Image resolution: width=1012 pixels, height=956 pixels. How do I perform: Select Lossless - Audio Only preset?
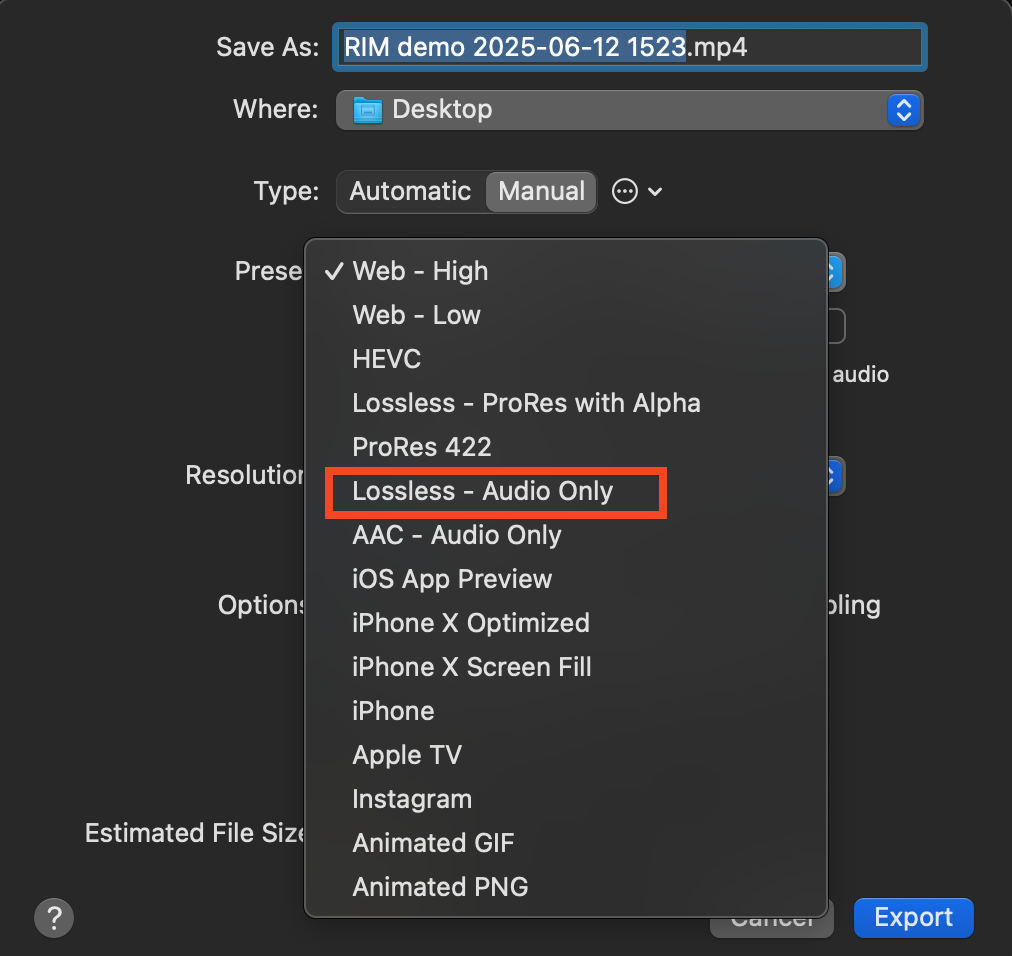pyautogui.click(x=482, y=491)
